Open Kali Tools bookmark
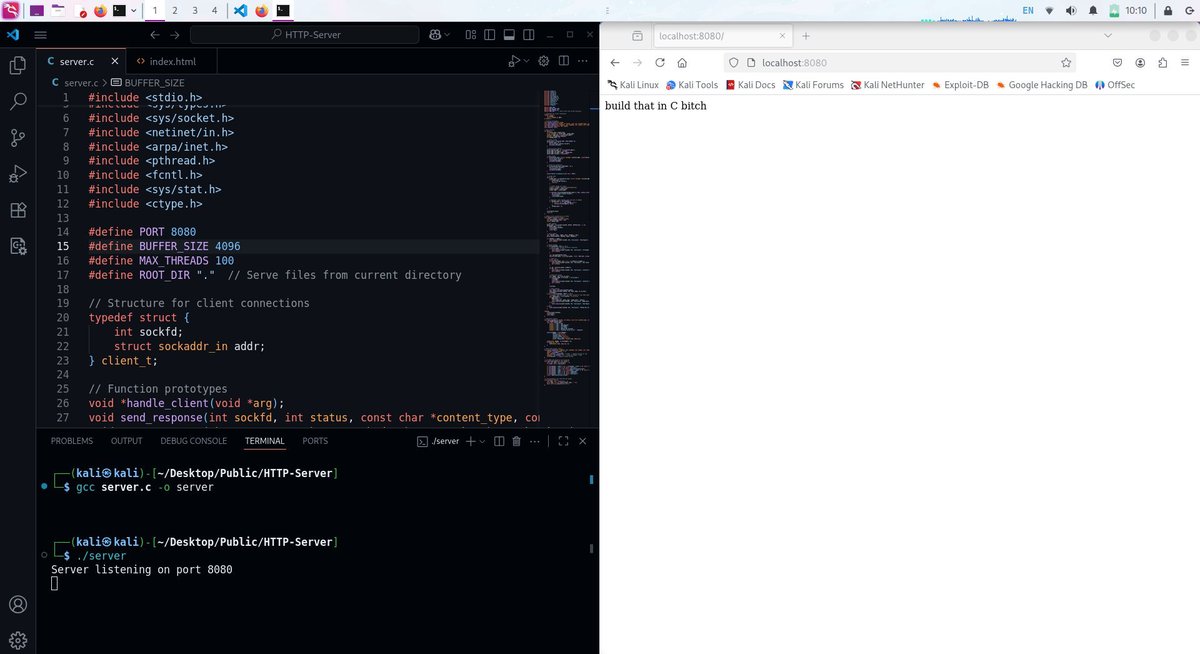This screenshot has width=1200, height=654. pos(692,85)
